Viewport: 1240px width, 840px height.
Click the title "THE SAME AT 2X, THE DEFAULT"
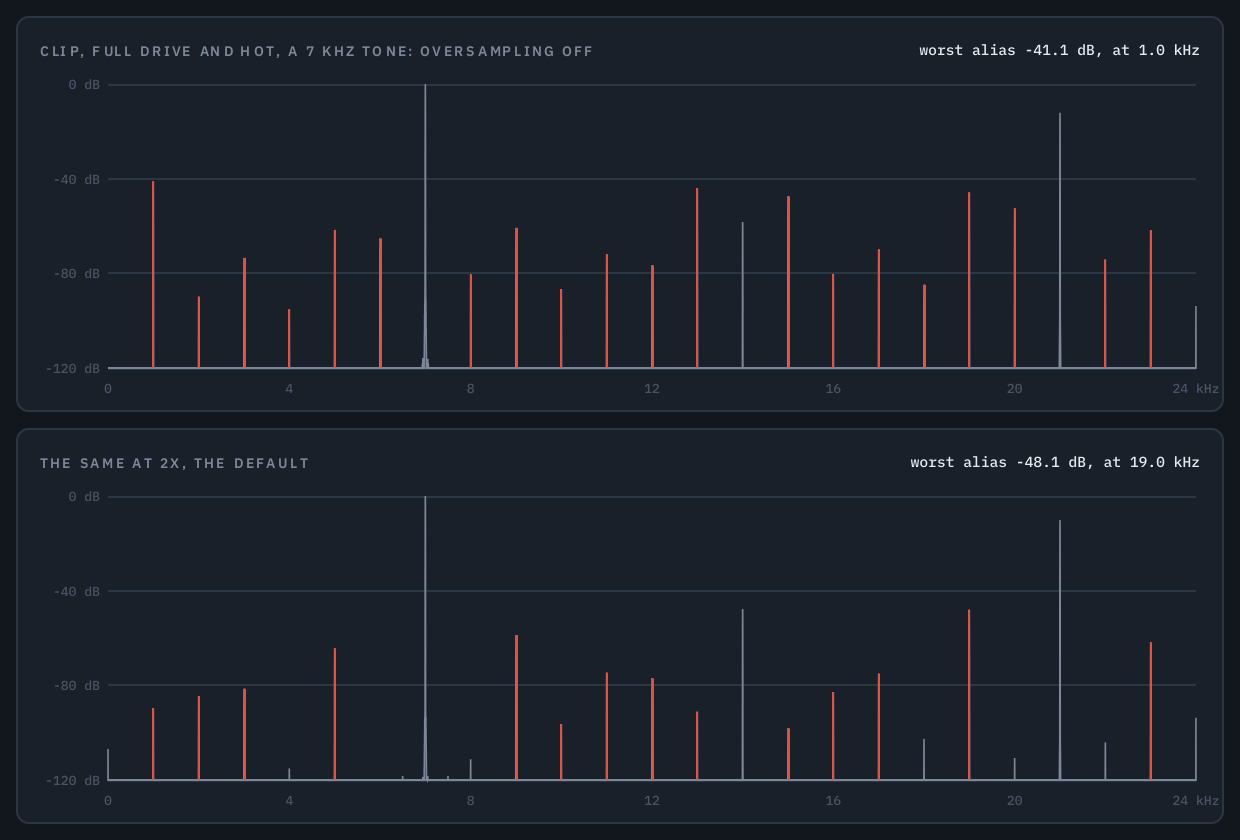click(x=175, y=463)
